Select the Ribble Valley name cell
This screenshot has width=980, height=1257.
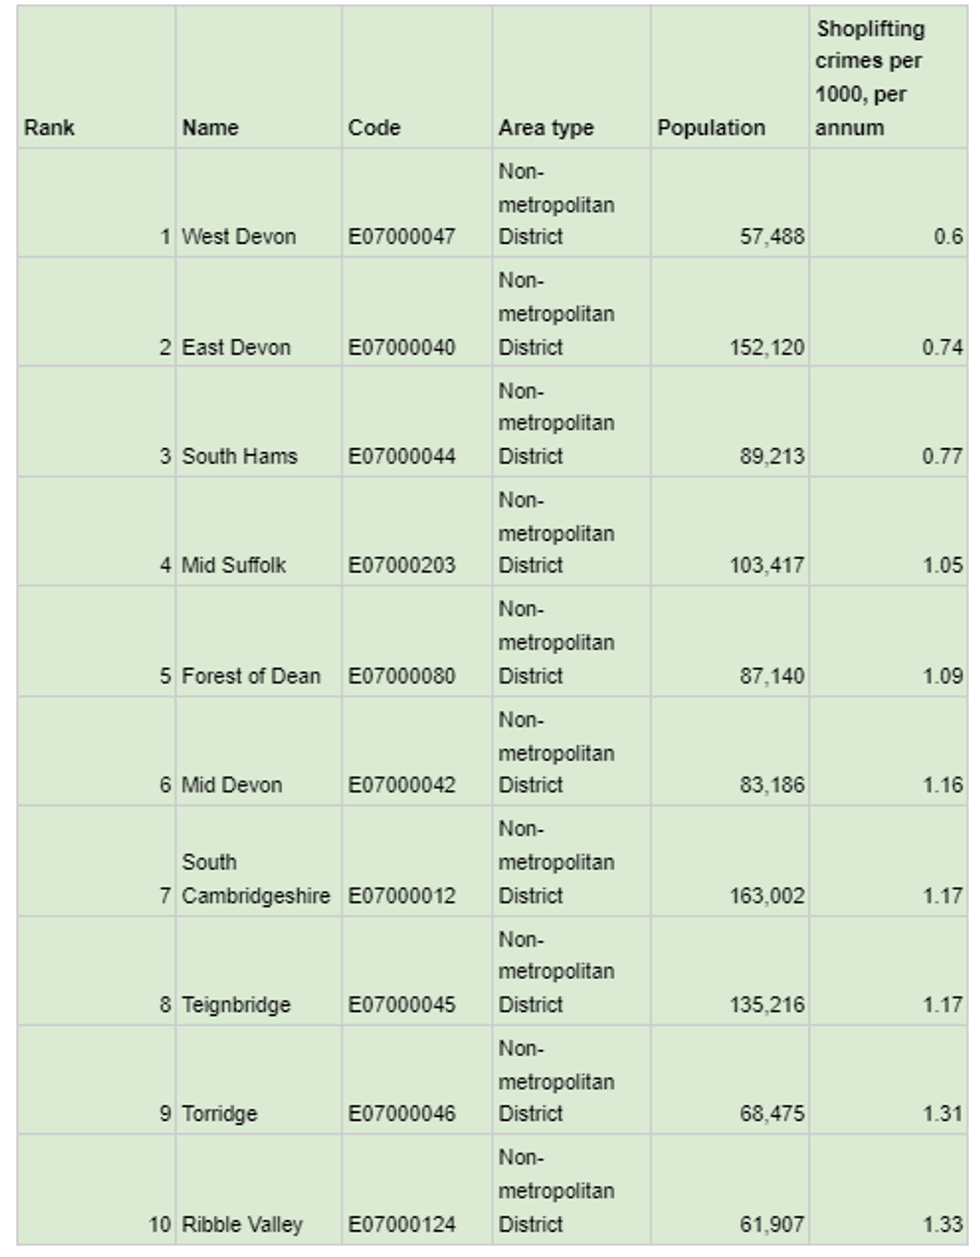242,1224
